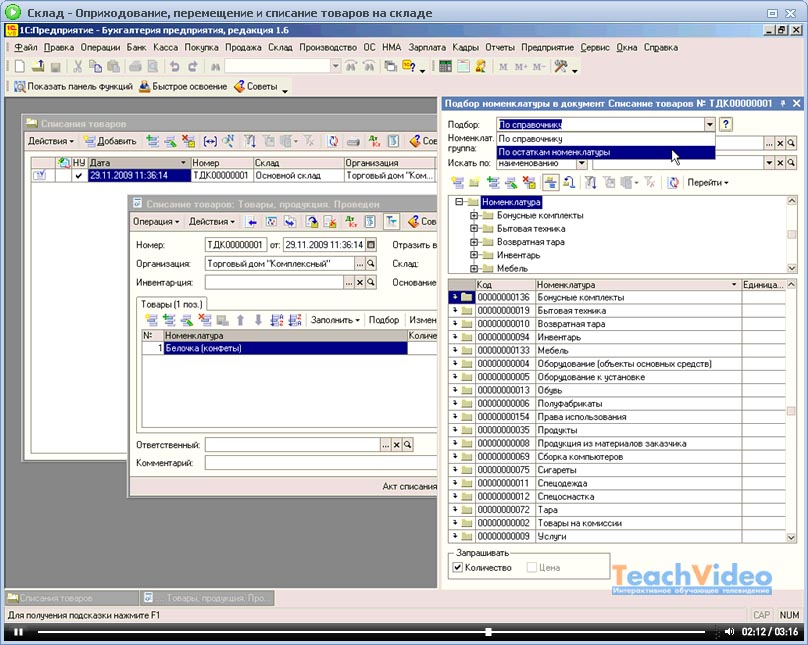Screen dimensions: 808x645
Task: Click the help question mark next to Подбор
Action: click(726, 124)
